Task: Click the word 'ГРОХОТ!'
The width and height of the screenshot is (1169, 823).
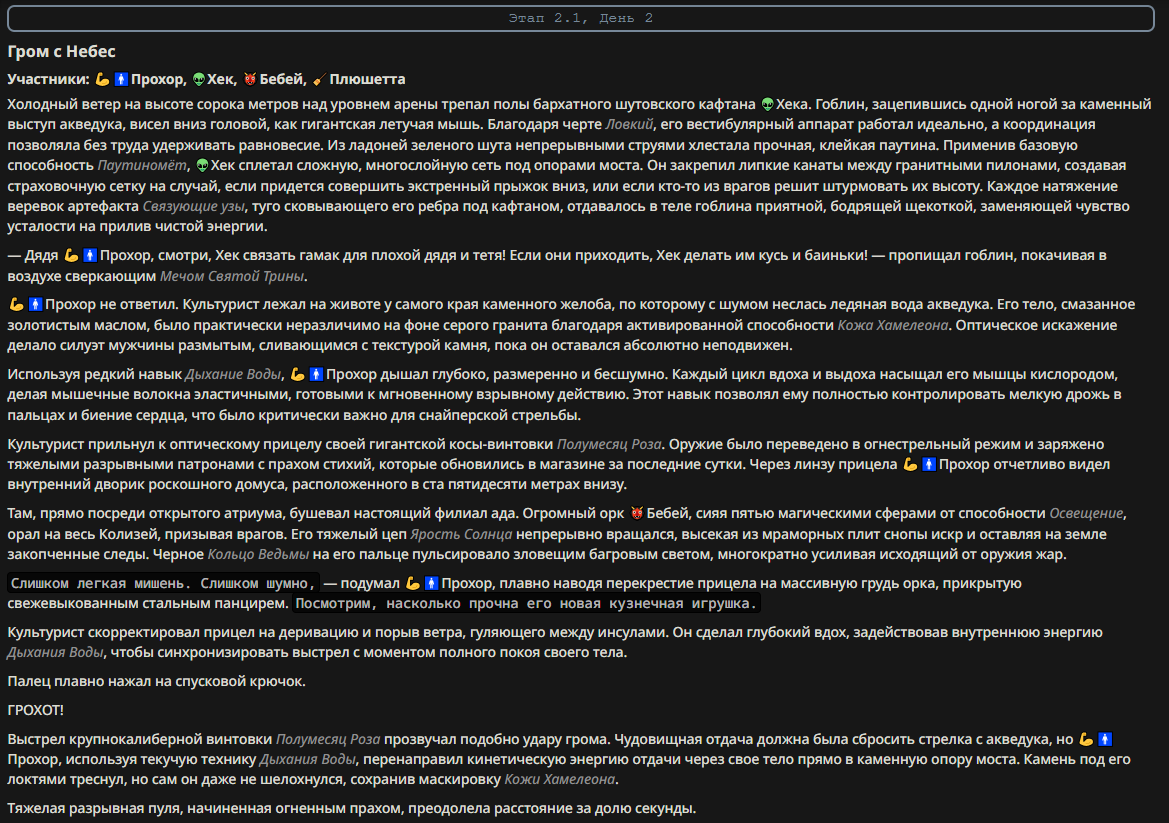Action: (36, 710)
